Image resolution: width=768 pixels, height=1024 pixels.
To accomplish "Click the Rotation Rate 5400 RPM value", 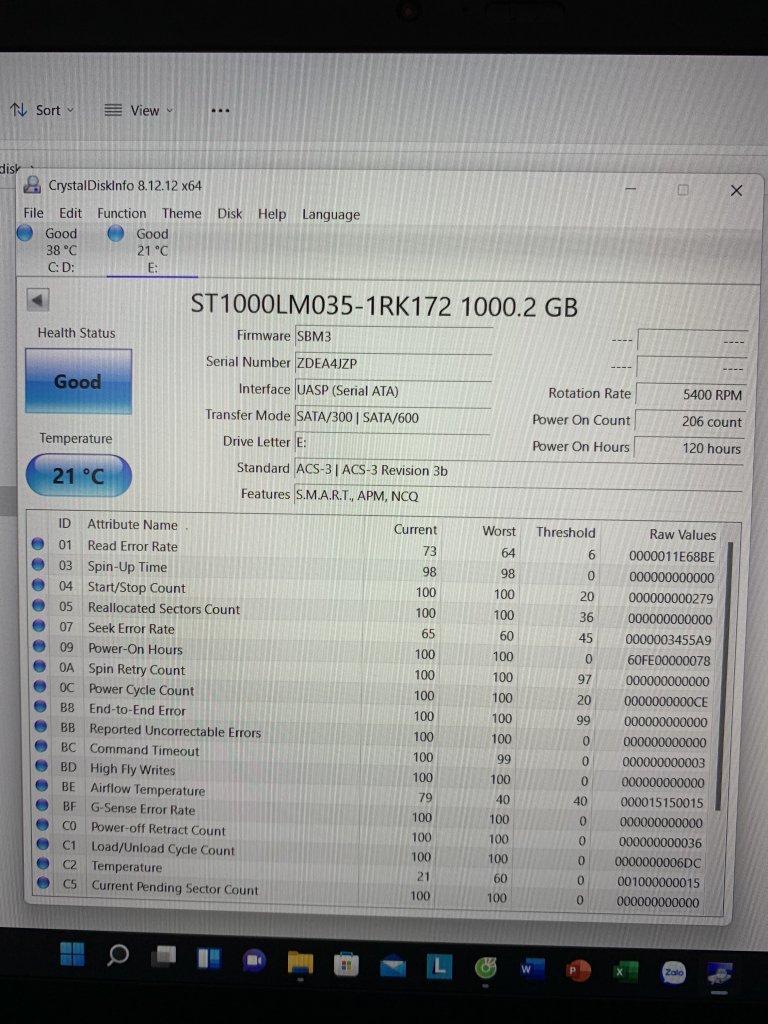I will point(690,394).
